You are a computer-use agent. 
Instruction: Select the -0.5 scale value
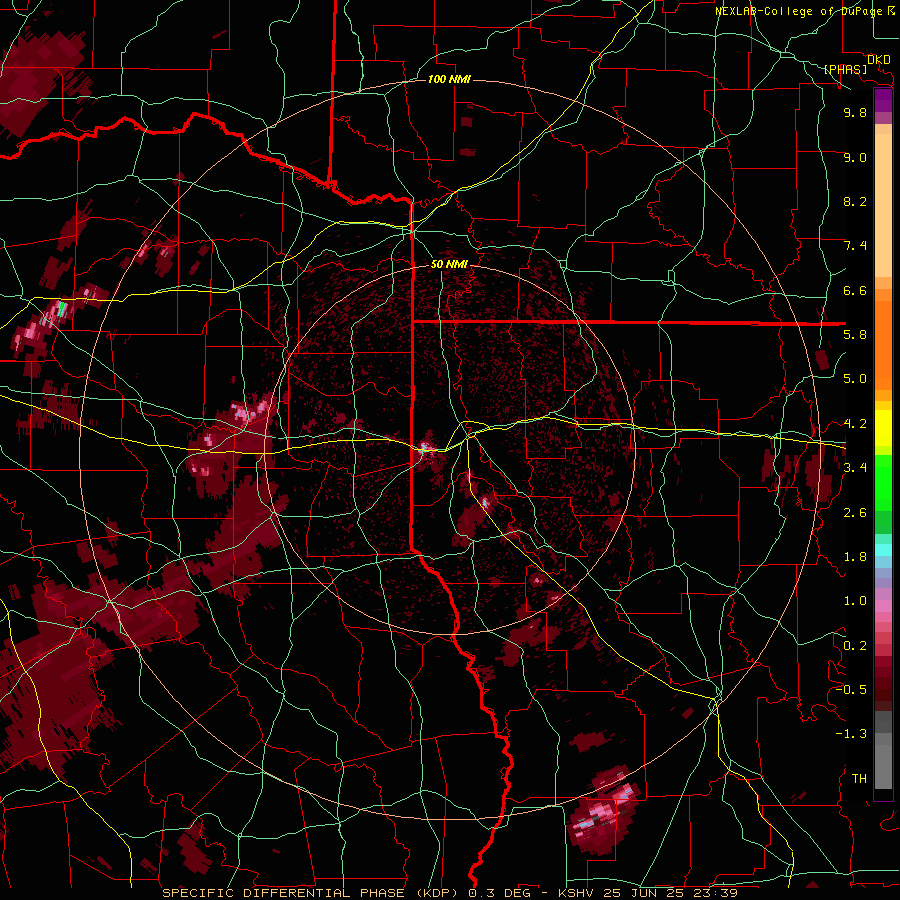pos(851,690)
